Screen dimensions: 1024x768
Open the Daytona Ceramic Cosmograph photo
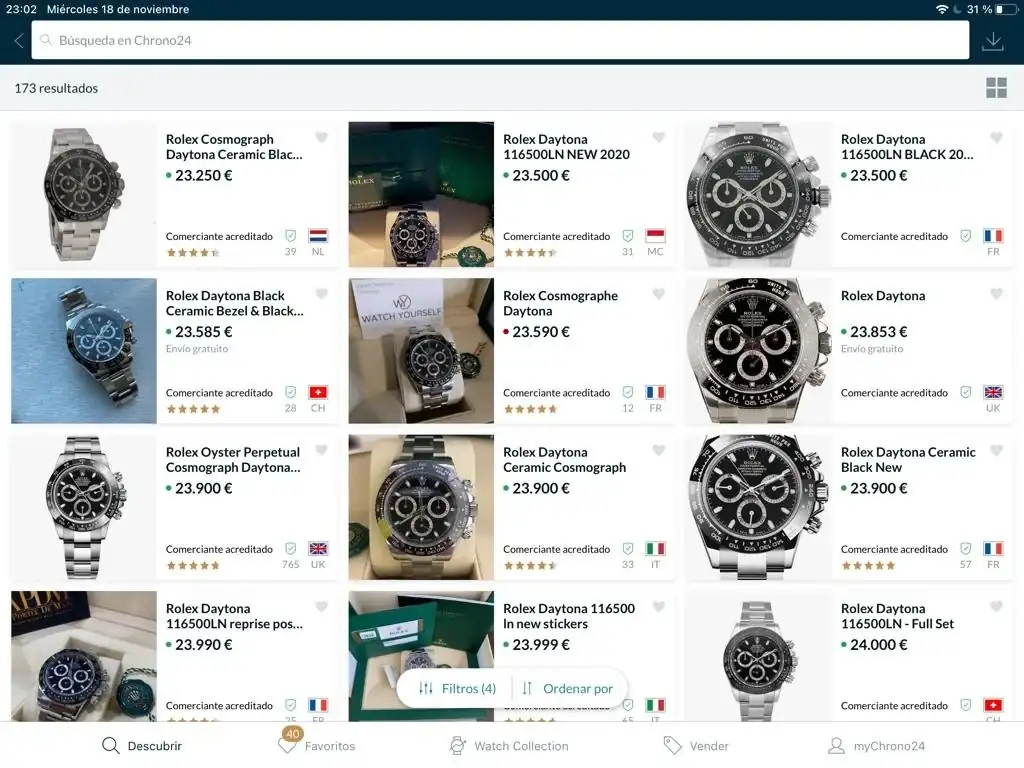tap(421, 507)
